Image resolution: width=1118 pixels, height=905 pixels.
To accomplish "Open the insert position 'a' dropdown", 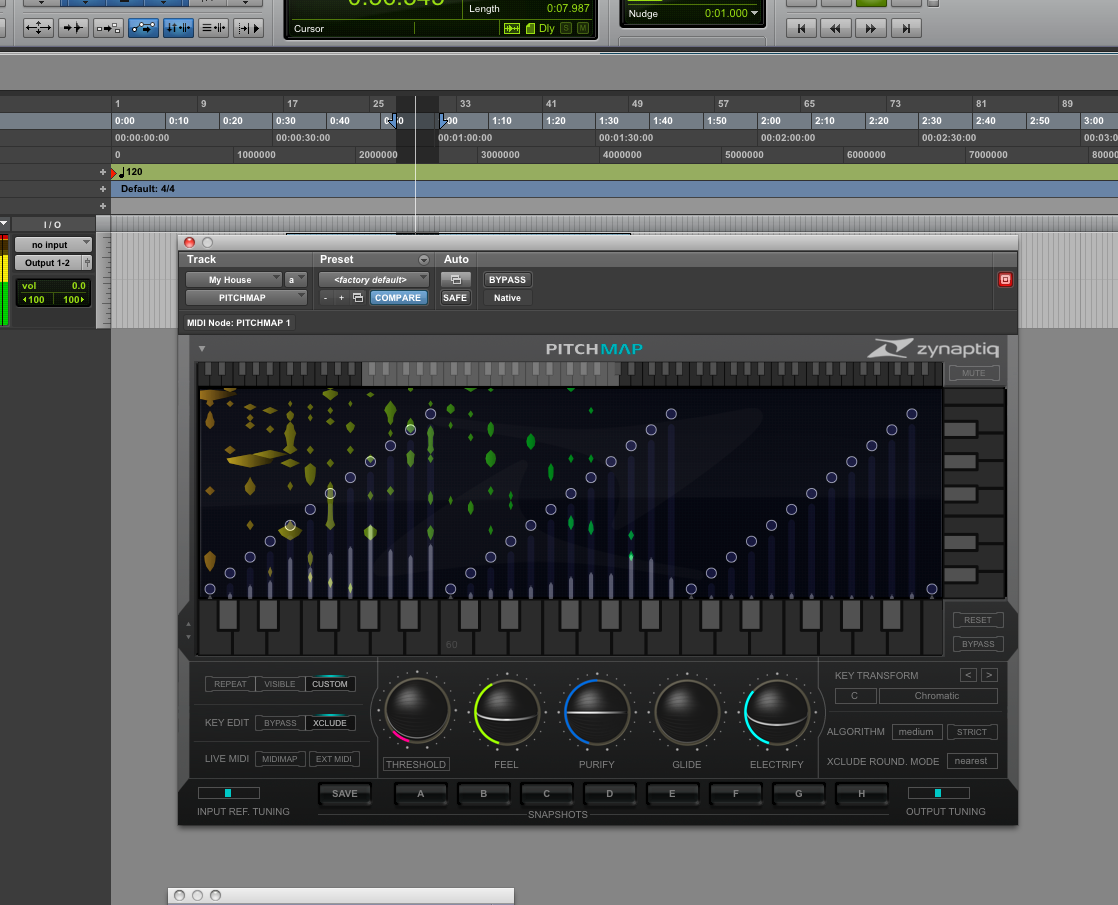I will (295, 280).
